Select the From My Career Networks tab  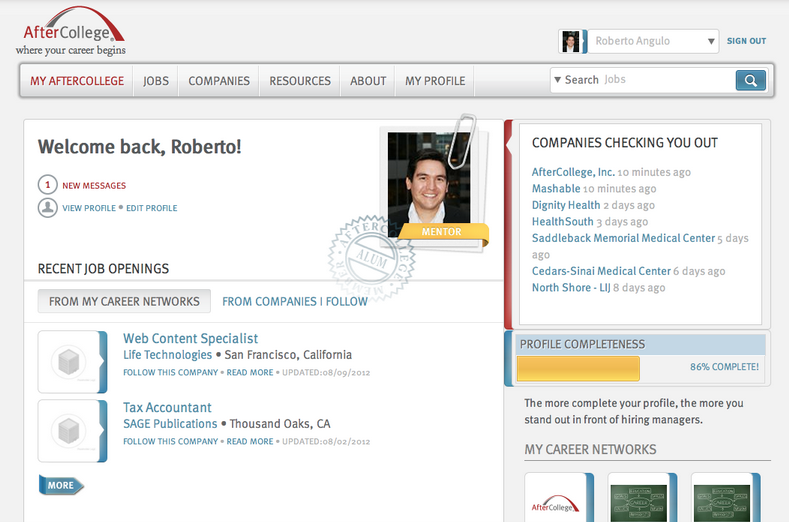click(x=124, y=301)
